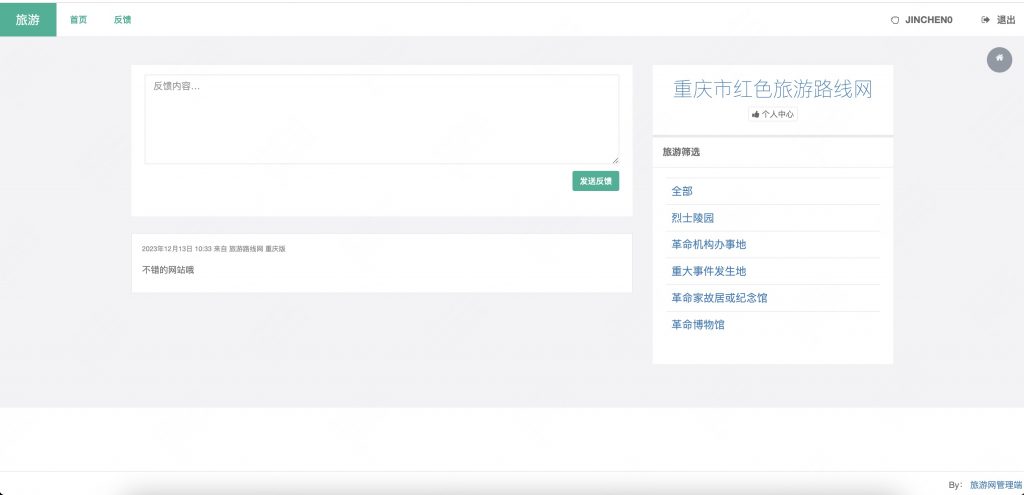This screenshot has height=495, width=1024.
Task: Click the 重庆市红色旅游路线网 title
Action: pyautogui.click(x=772, y=90)
